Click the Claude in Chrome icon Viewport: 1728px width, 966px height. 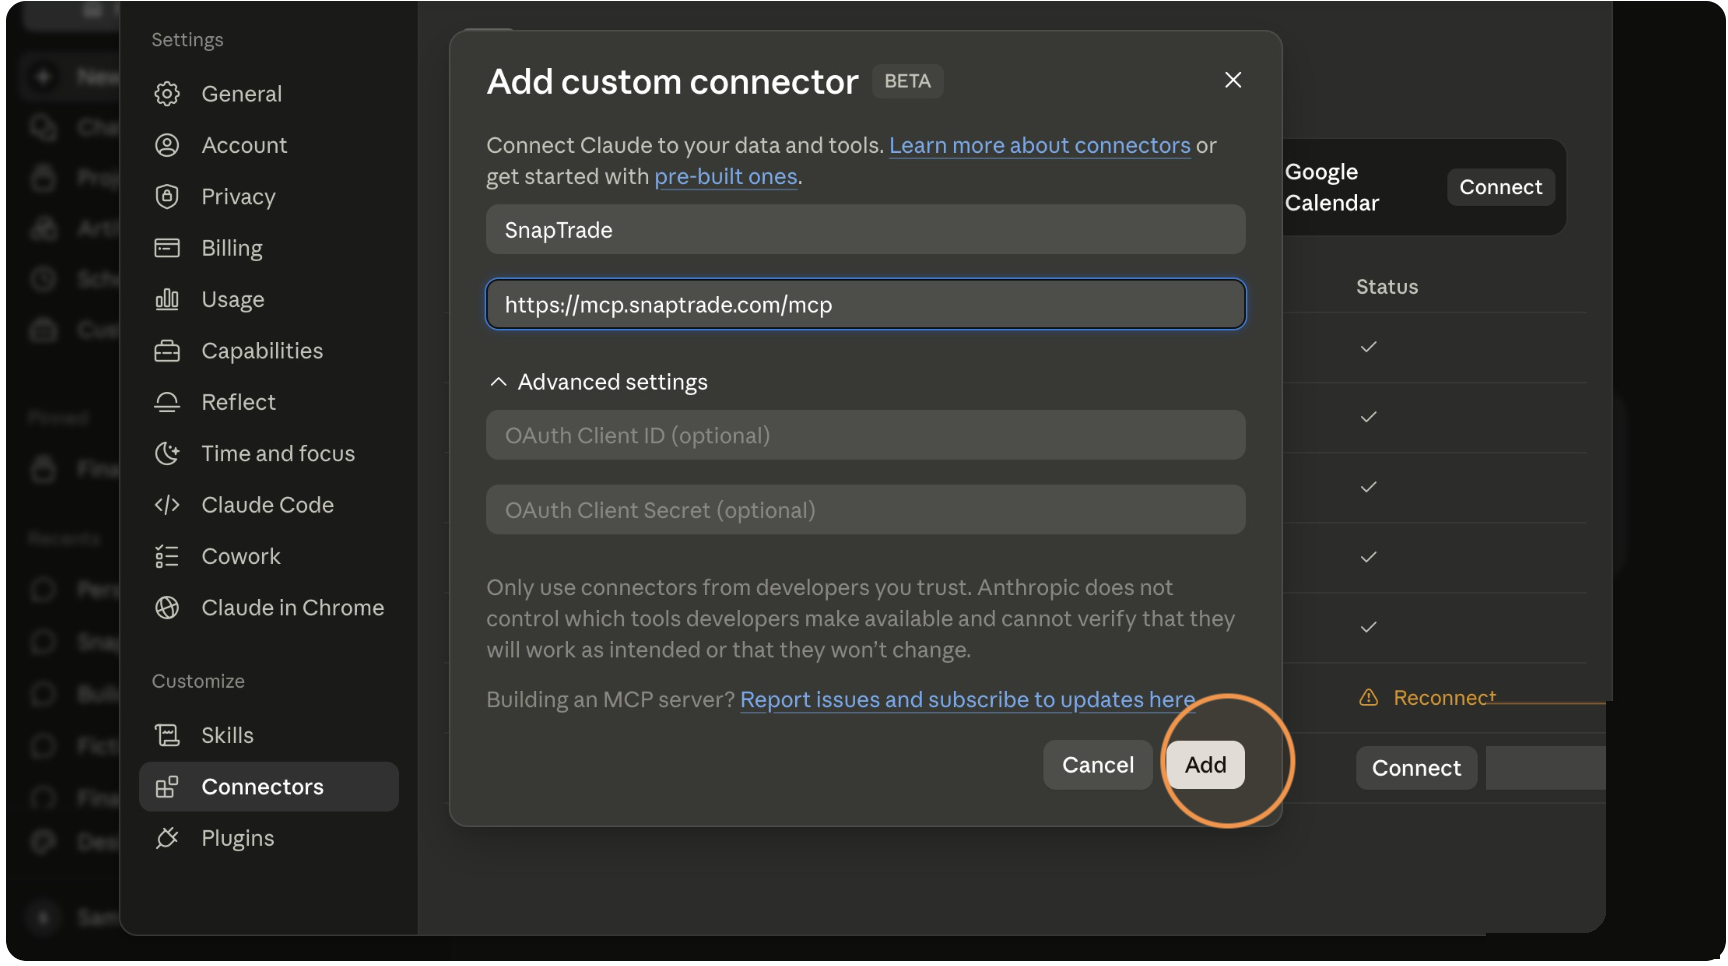[x=167, y=608]
